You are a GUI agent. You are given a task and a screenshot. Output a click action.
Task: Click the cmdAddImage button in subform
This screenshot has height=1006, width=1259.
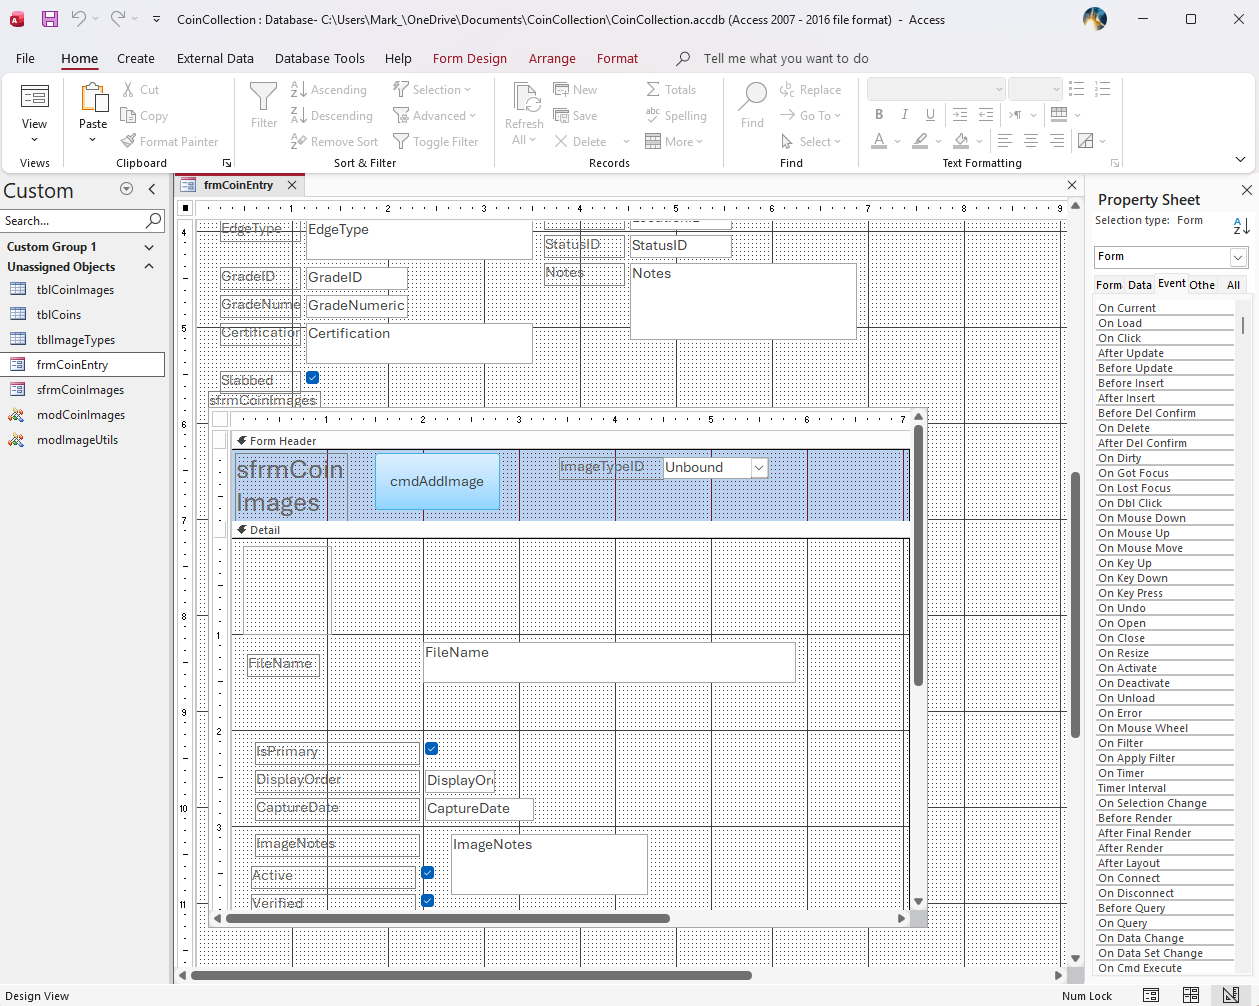point(437,481)
